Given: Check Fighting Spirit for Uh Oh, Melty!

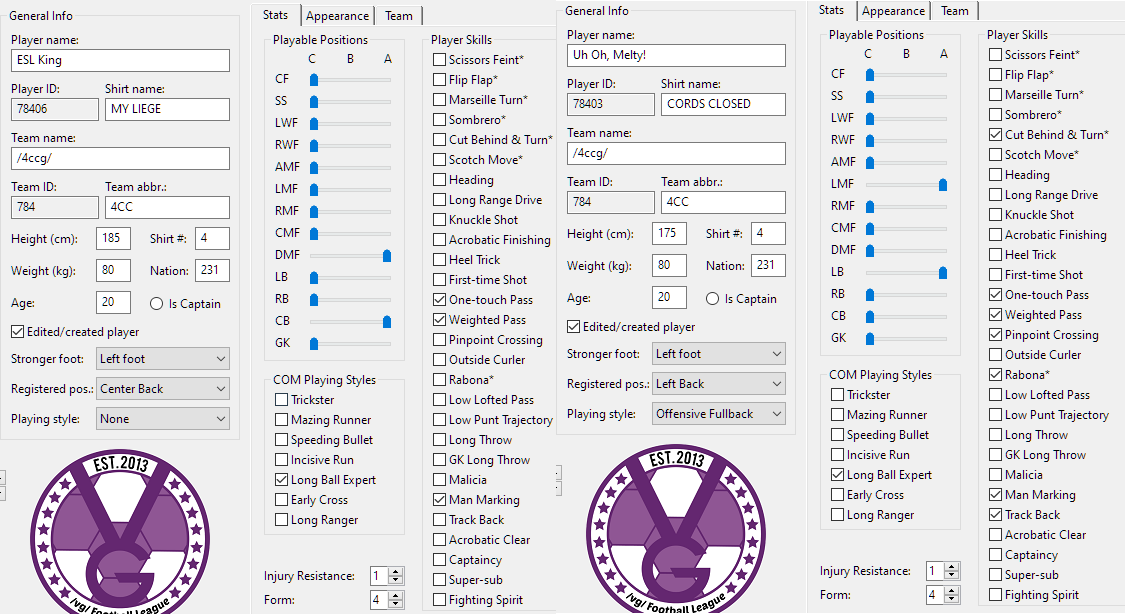Looking at the screenshot, I should (x=996, y=595).
